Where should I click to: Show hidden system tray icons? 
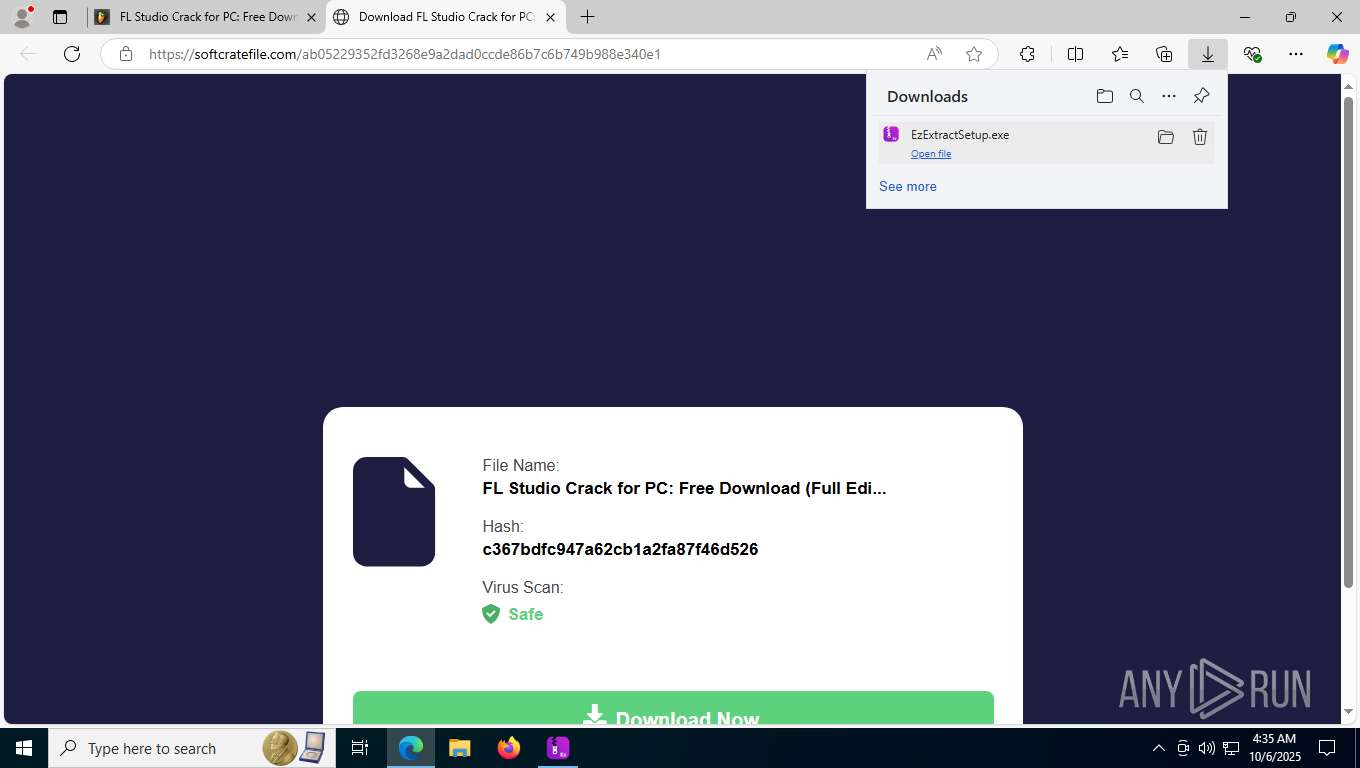click(1159, 748)
